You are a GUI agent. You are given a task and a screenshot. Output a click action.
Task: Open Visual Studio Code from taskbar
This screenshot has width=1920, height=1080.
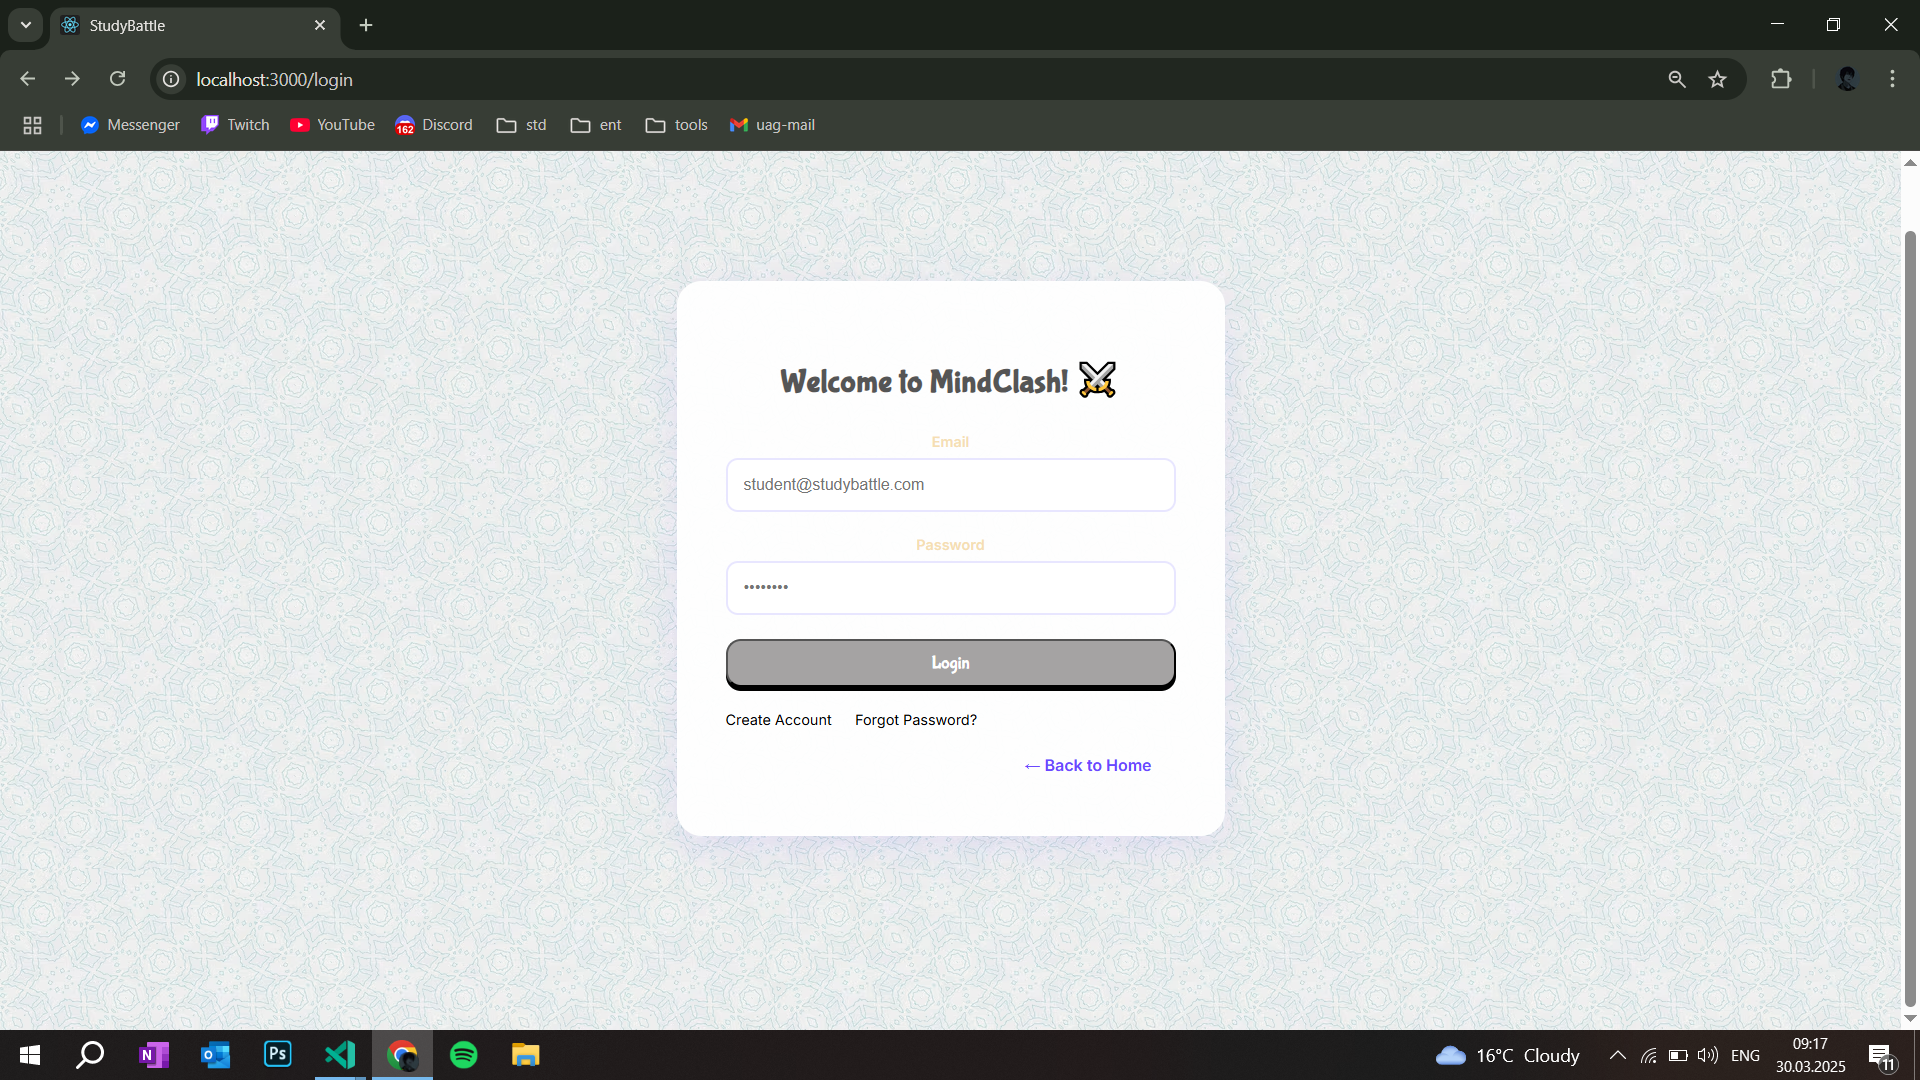340,1055
